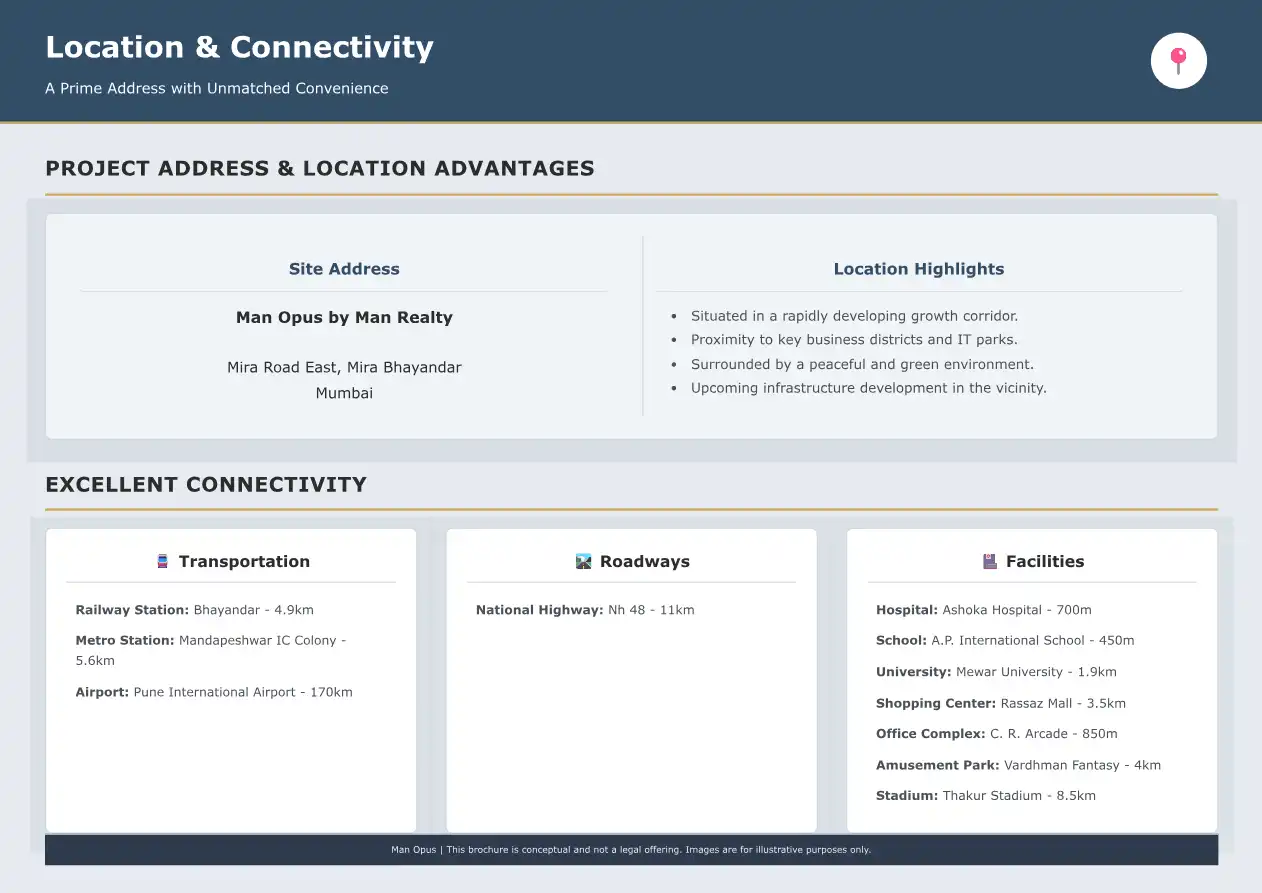Click the motorway icon beside Roadways
Screen dimensions: 1262x893
point(584,562)
